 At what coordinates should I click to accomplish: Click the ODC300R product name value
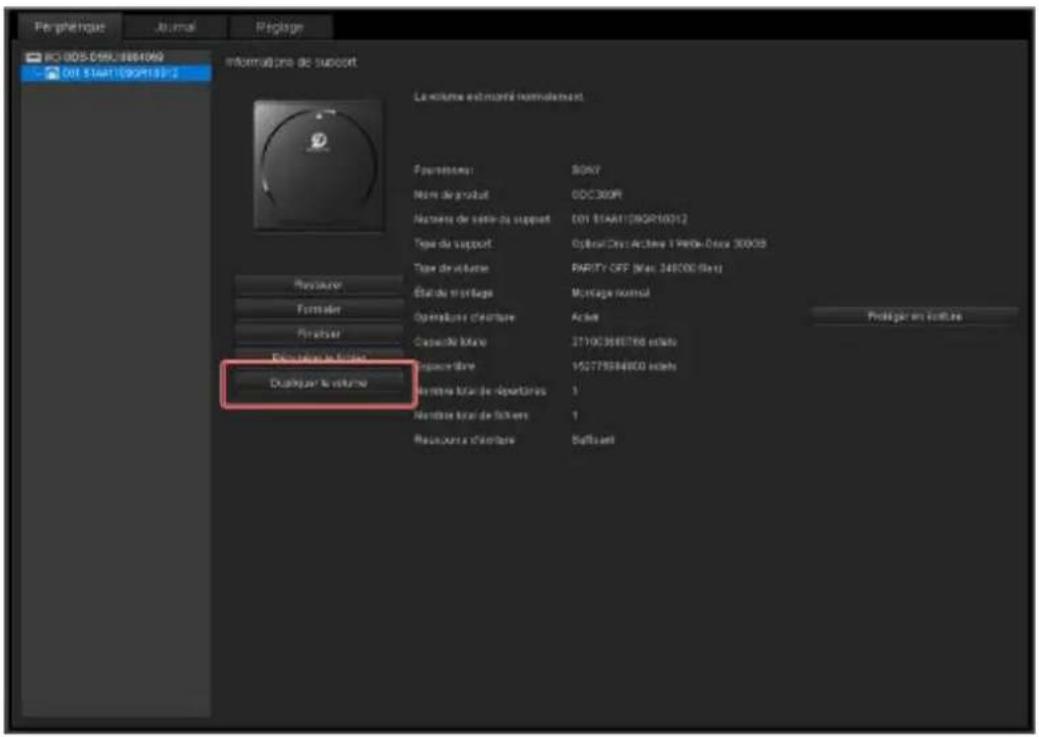tap(596, 194)
